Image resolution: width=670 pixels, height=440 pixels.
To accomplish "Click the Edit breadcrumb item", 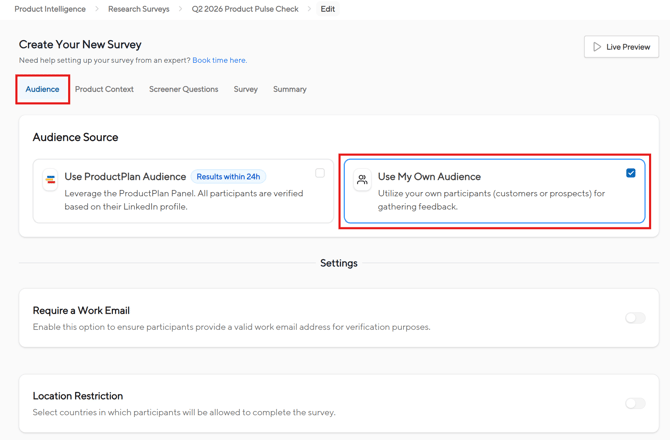I will point(328,9).
